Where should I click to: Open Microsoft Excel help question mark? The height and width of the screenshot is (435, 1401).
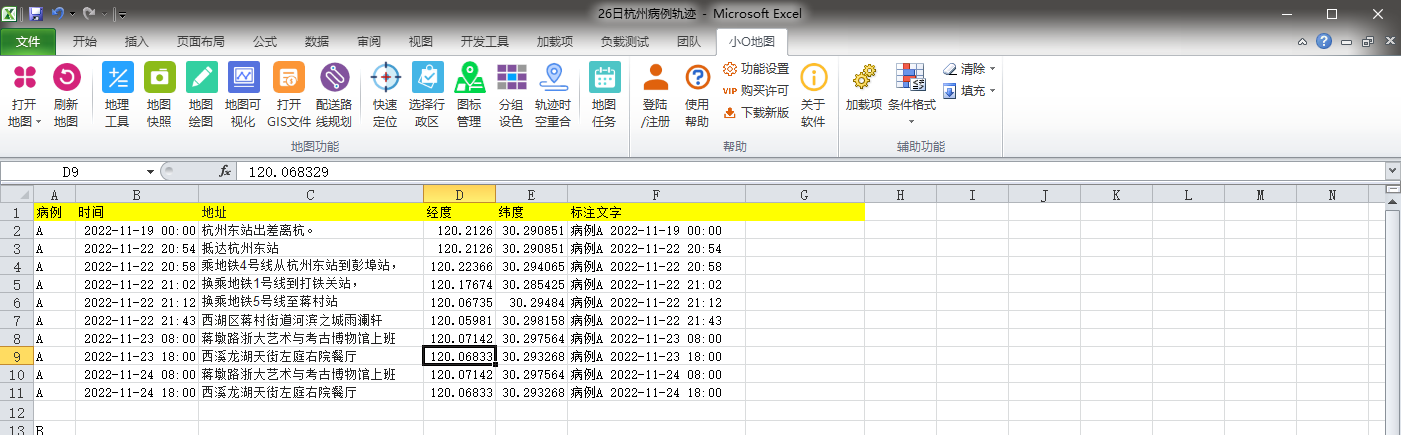tap(1324, 41)
